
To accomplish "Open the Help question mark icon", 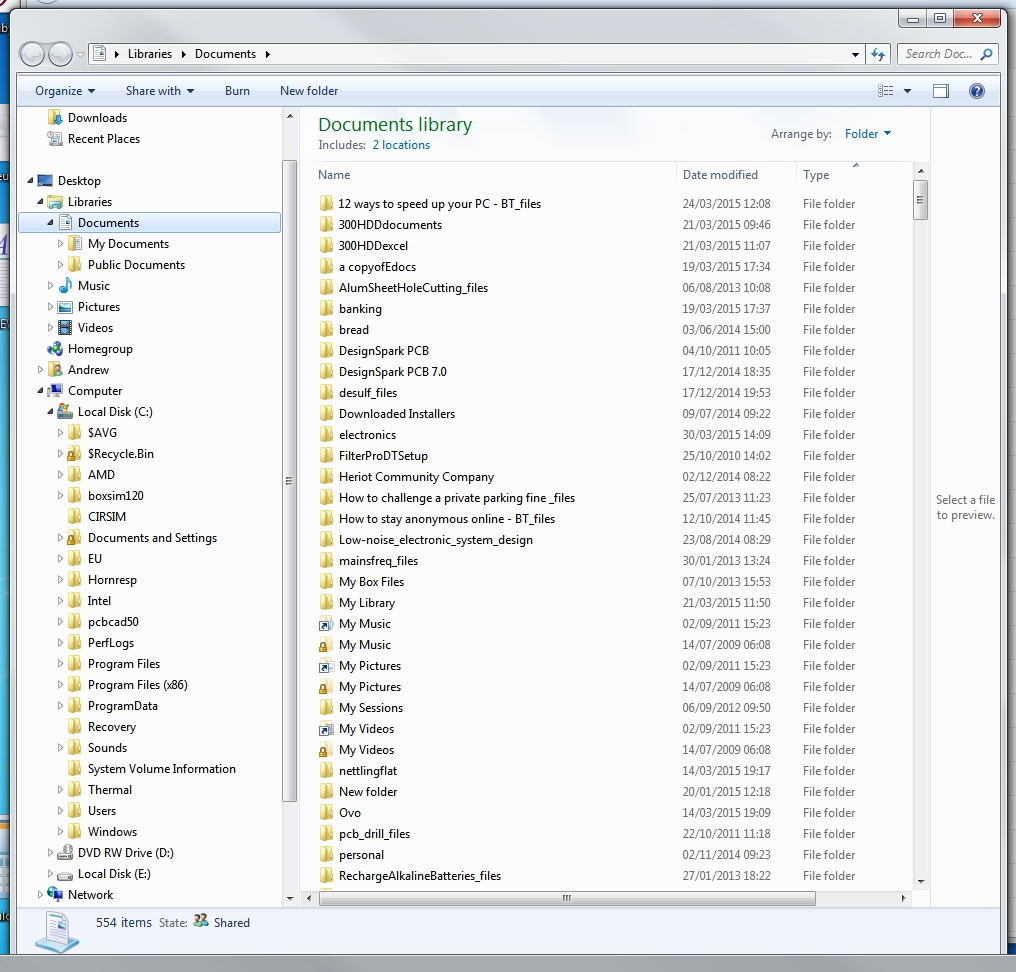I will [976, 91].
